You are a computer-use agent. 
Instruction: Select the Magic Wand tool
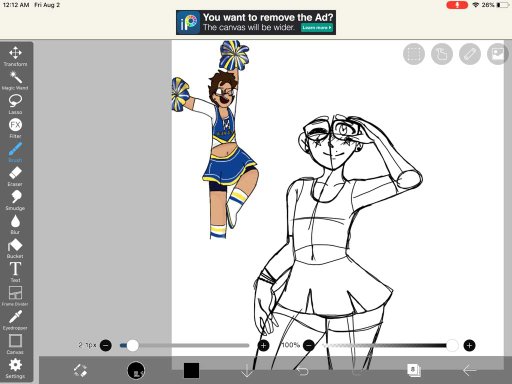tap(15, 80)
